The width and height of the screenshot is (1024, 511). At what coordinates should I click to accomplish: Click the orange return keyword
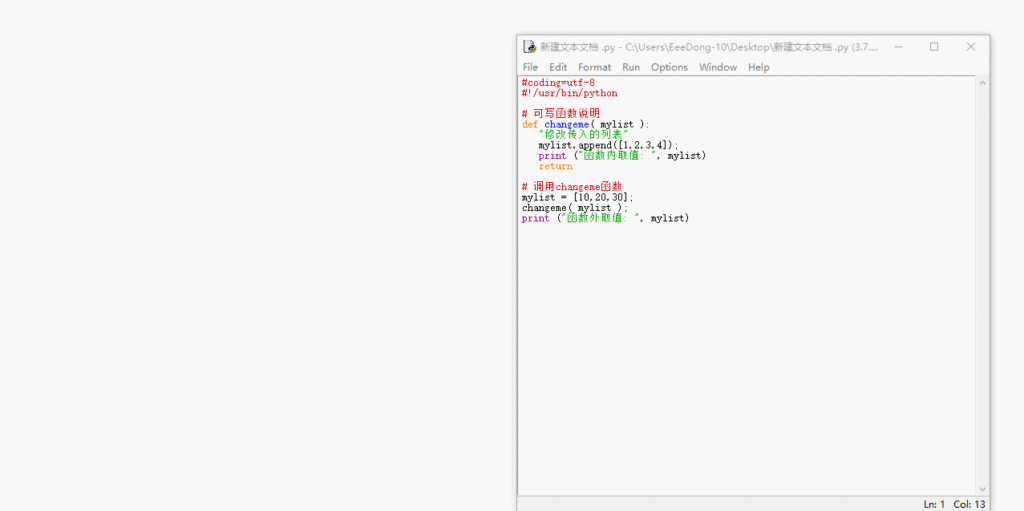click(x=555, y=166)
